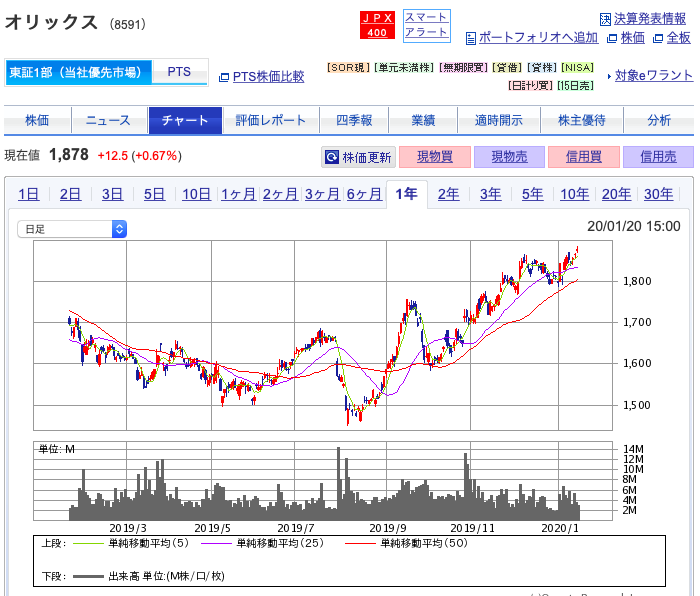700x596 pixels.
Task: Select the 東証1部 (当社優先市場) market tab
Action: (x=79, y=72)
